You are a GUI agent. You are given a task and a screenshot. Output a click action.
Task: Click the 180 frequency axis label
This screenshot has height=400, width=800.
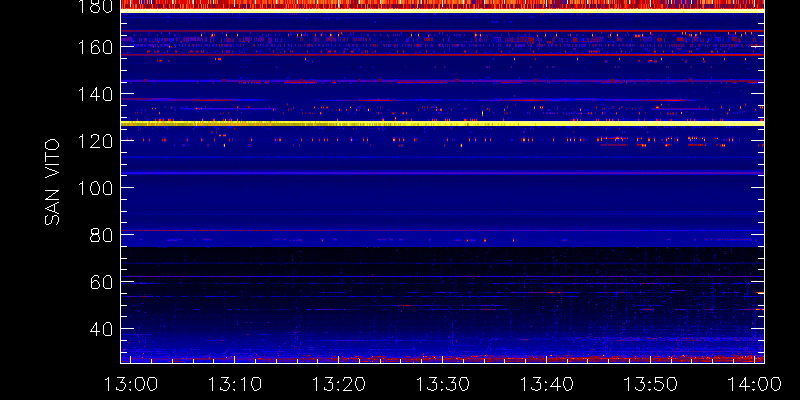pos(95,7)
